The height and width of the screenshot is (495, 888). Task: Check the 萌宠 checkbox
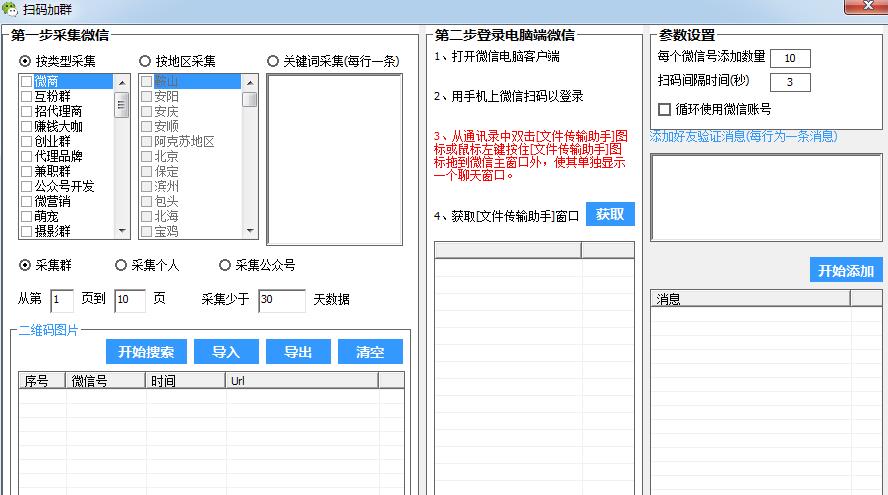[27, 216]
